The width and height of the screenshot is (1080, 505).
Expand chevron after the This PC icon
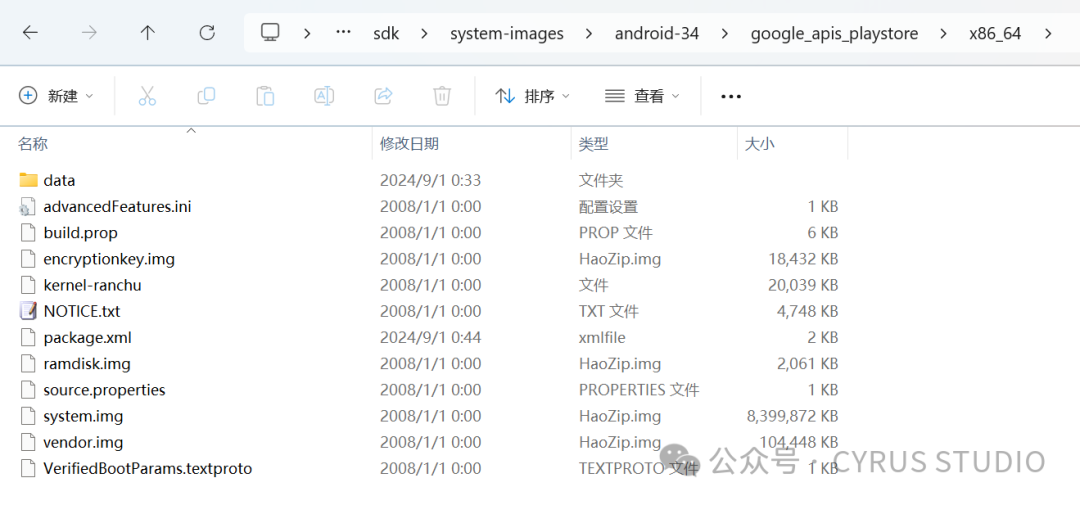[x=307, y=33]
